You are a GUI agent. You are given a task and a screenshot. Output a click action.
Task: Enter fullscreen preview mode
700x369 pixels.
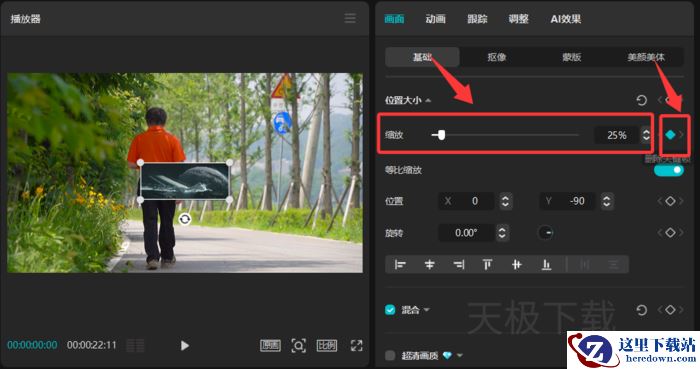356,345
